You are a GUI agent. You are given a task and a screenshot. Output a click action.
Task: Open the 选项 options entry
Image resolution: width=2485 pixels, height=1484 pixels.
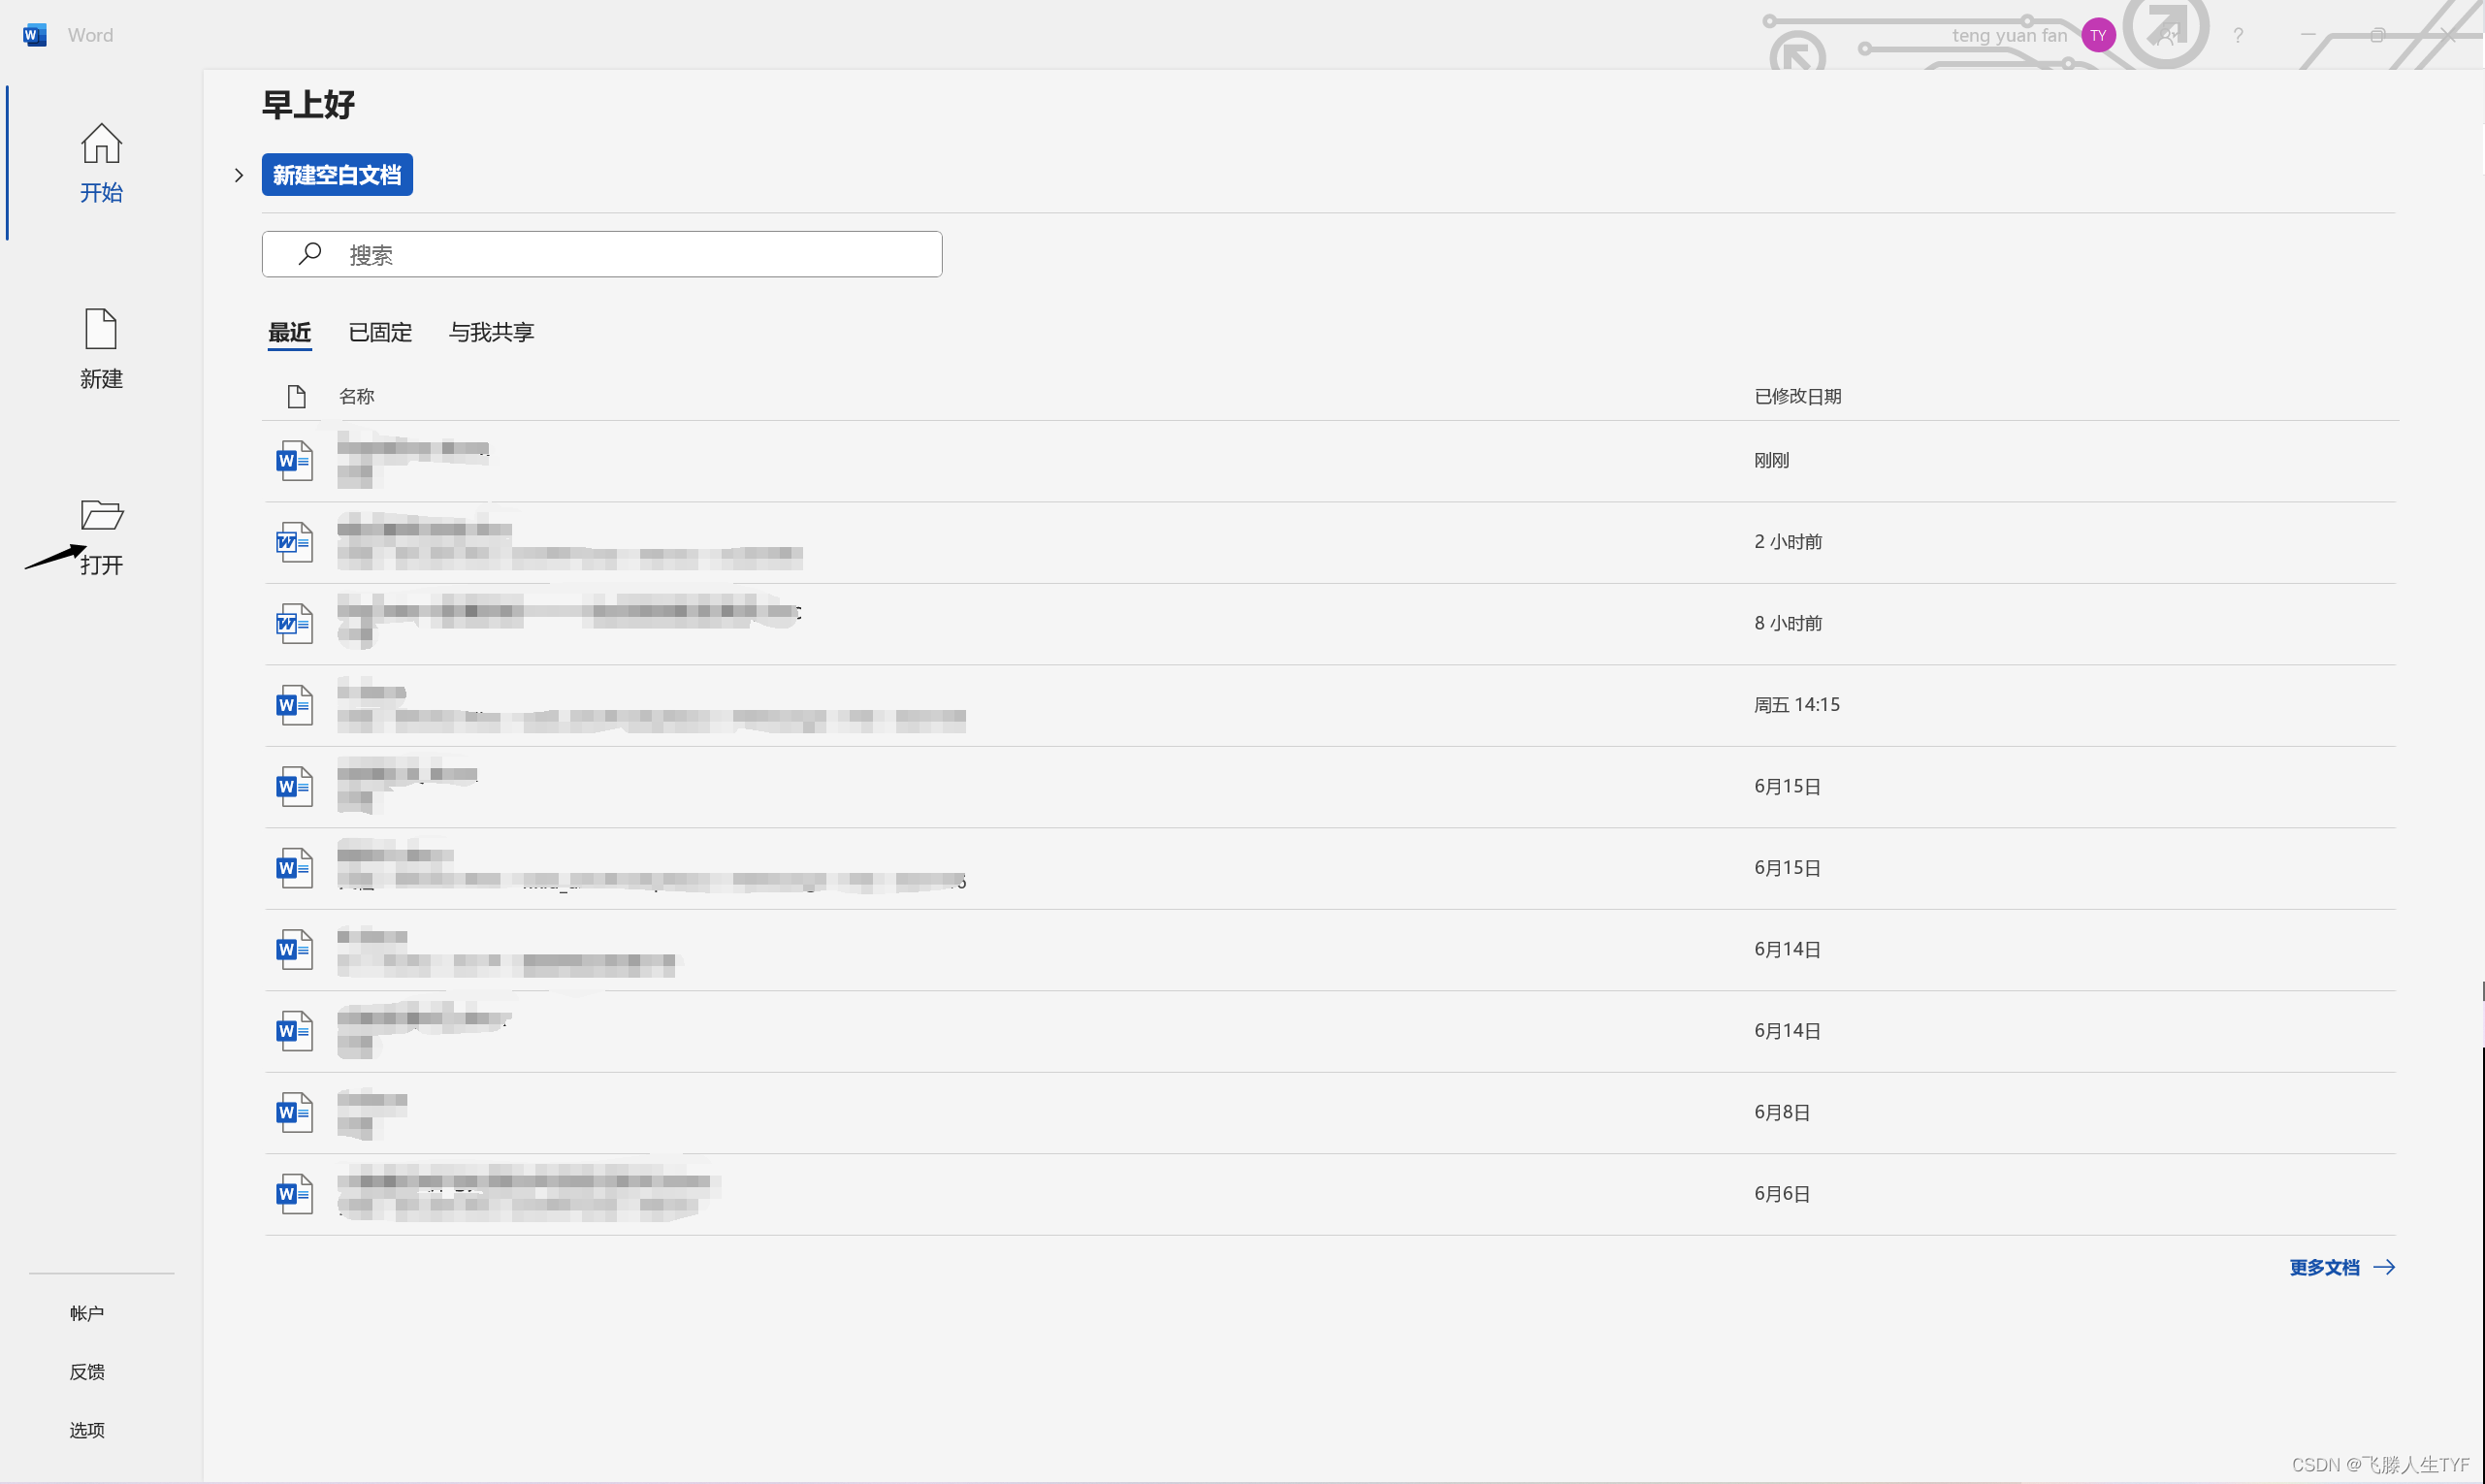pos(87,1430)
